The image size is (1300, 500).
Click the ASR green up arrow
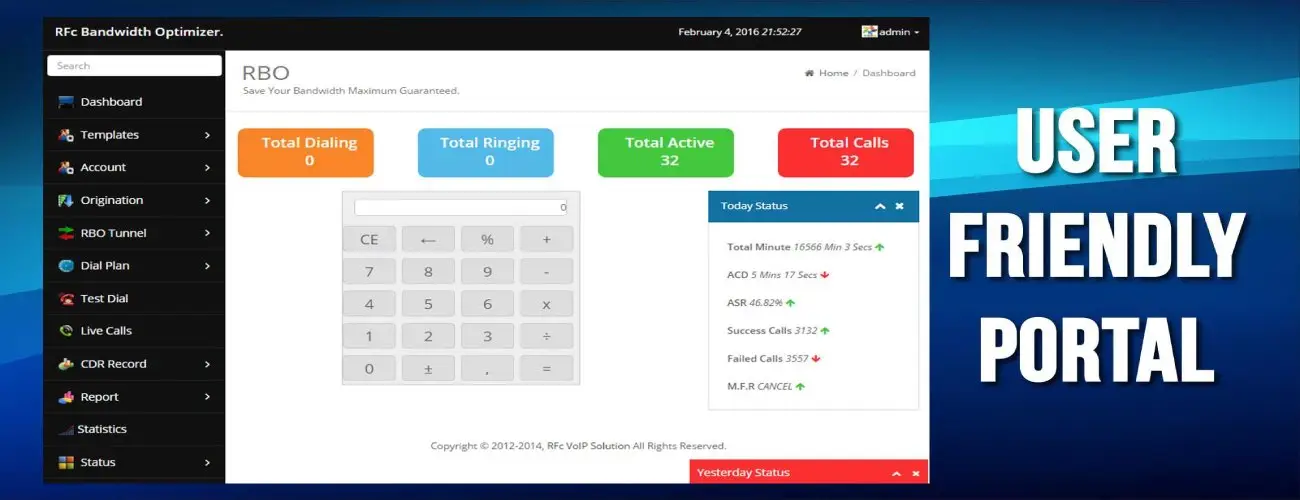point(790,303)
